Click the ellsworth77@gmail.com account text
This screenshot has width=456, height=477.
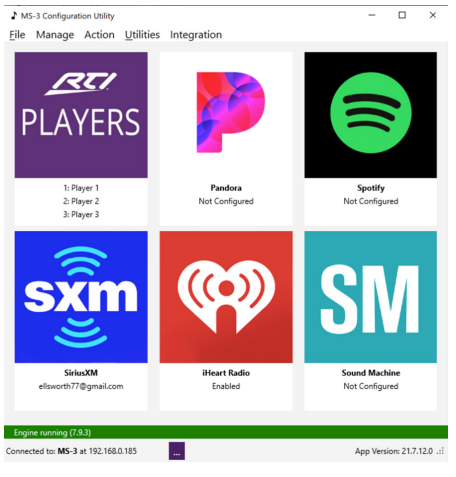click(81, 386)
